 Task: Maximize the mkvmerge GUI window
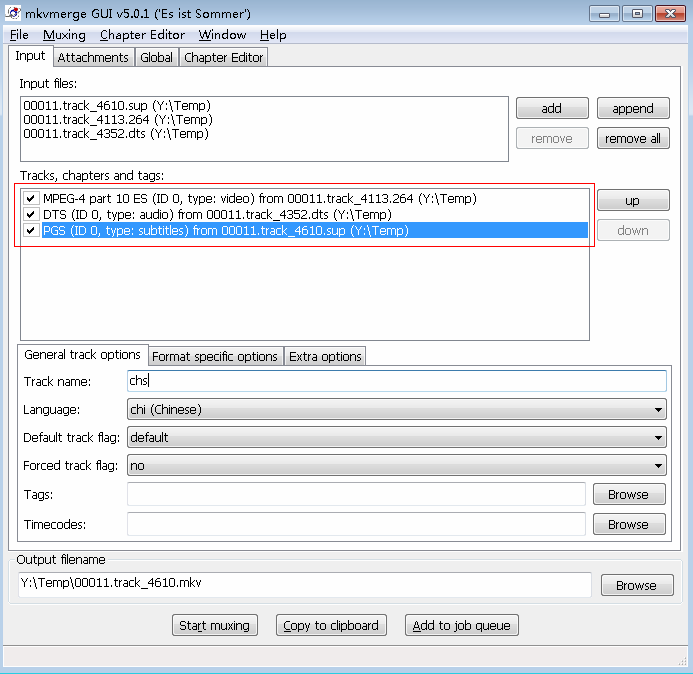click(x=637, y=14)
